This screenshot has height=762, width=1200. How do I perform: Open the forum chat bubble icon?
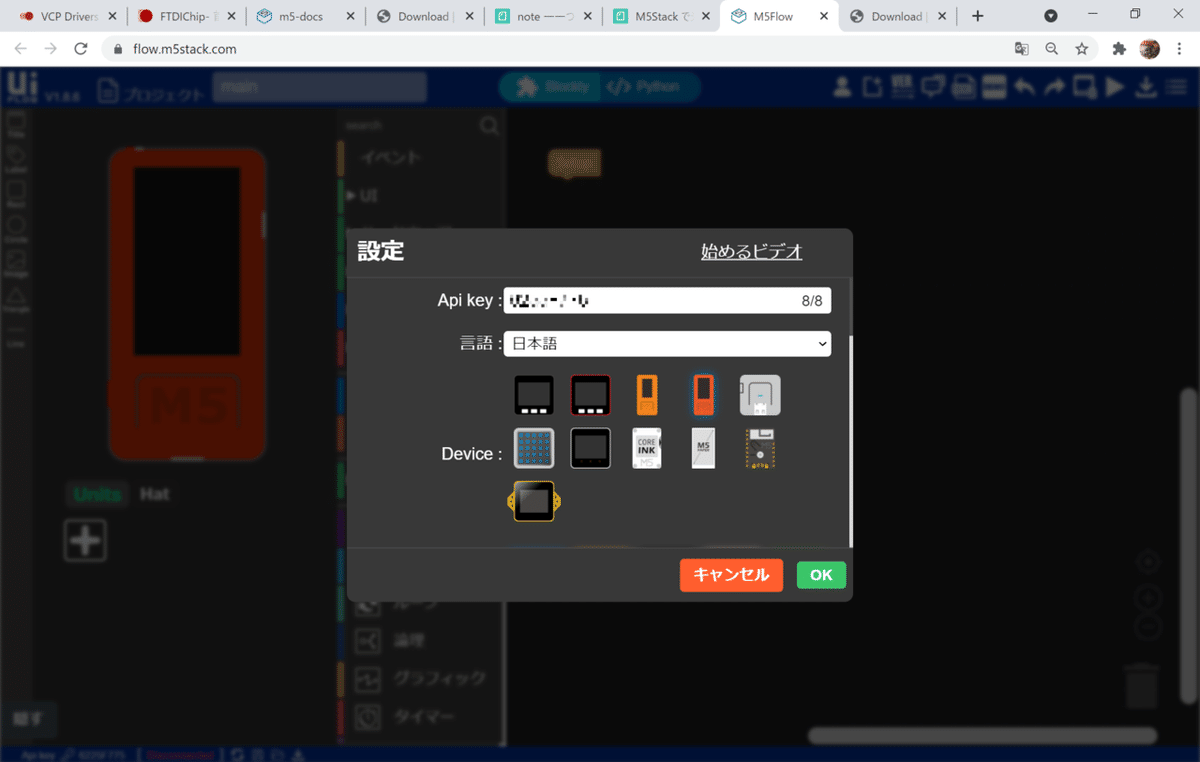pyautogui.click(x=933, y=88)
